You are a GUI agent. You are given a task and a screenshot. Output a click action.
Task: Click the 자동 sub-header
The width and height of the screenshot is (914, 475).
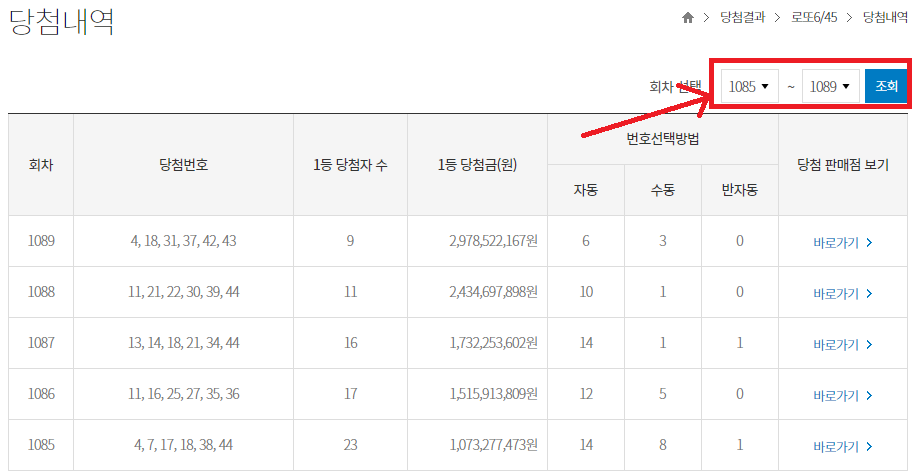tap(586, 190)
